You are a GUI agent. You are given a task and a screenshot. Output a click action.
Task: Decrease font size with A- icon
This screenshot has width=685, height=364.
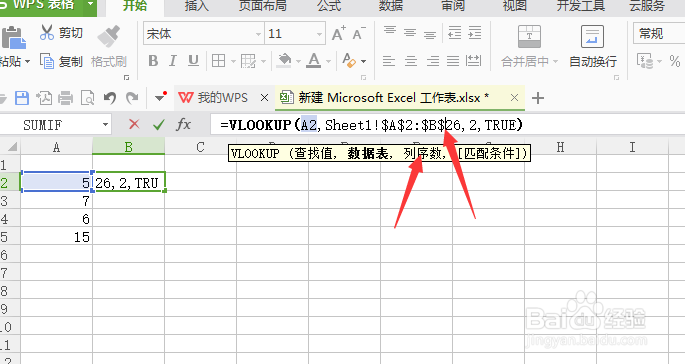pyautogui.click(x=359, y=34)
